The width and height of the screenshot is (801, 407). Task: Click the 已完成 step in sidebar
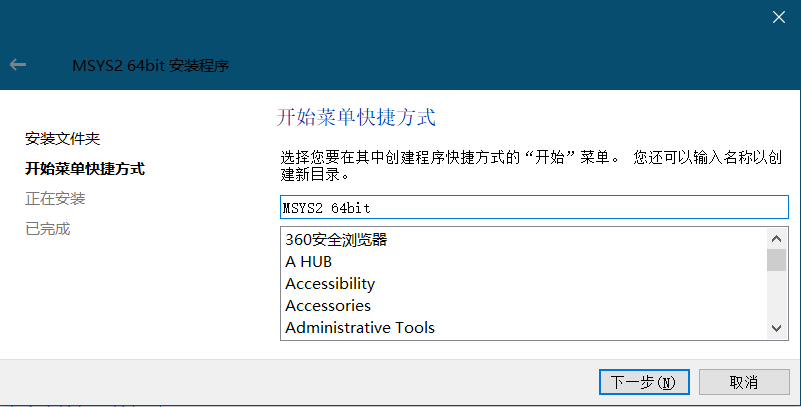[x=48, y=229]
